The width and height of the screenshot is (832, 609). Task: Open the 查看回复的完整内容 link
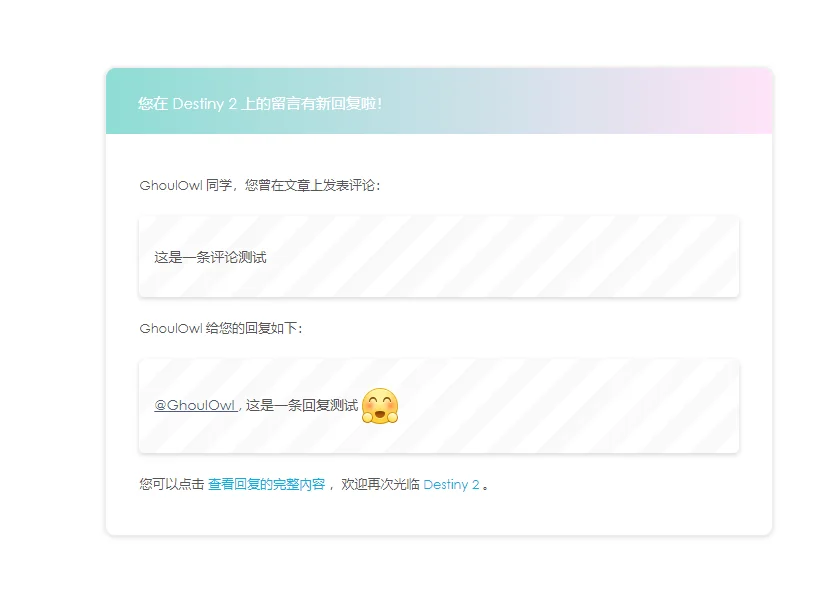[266, 484]
